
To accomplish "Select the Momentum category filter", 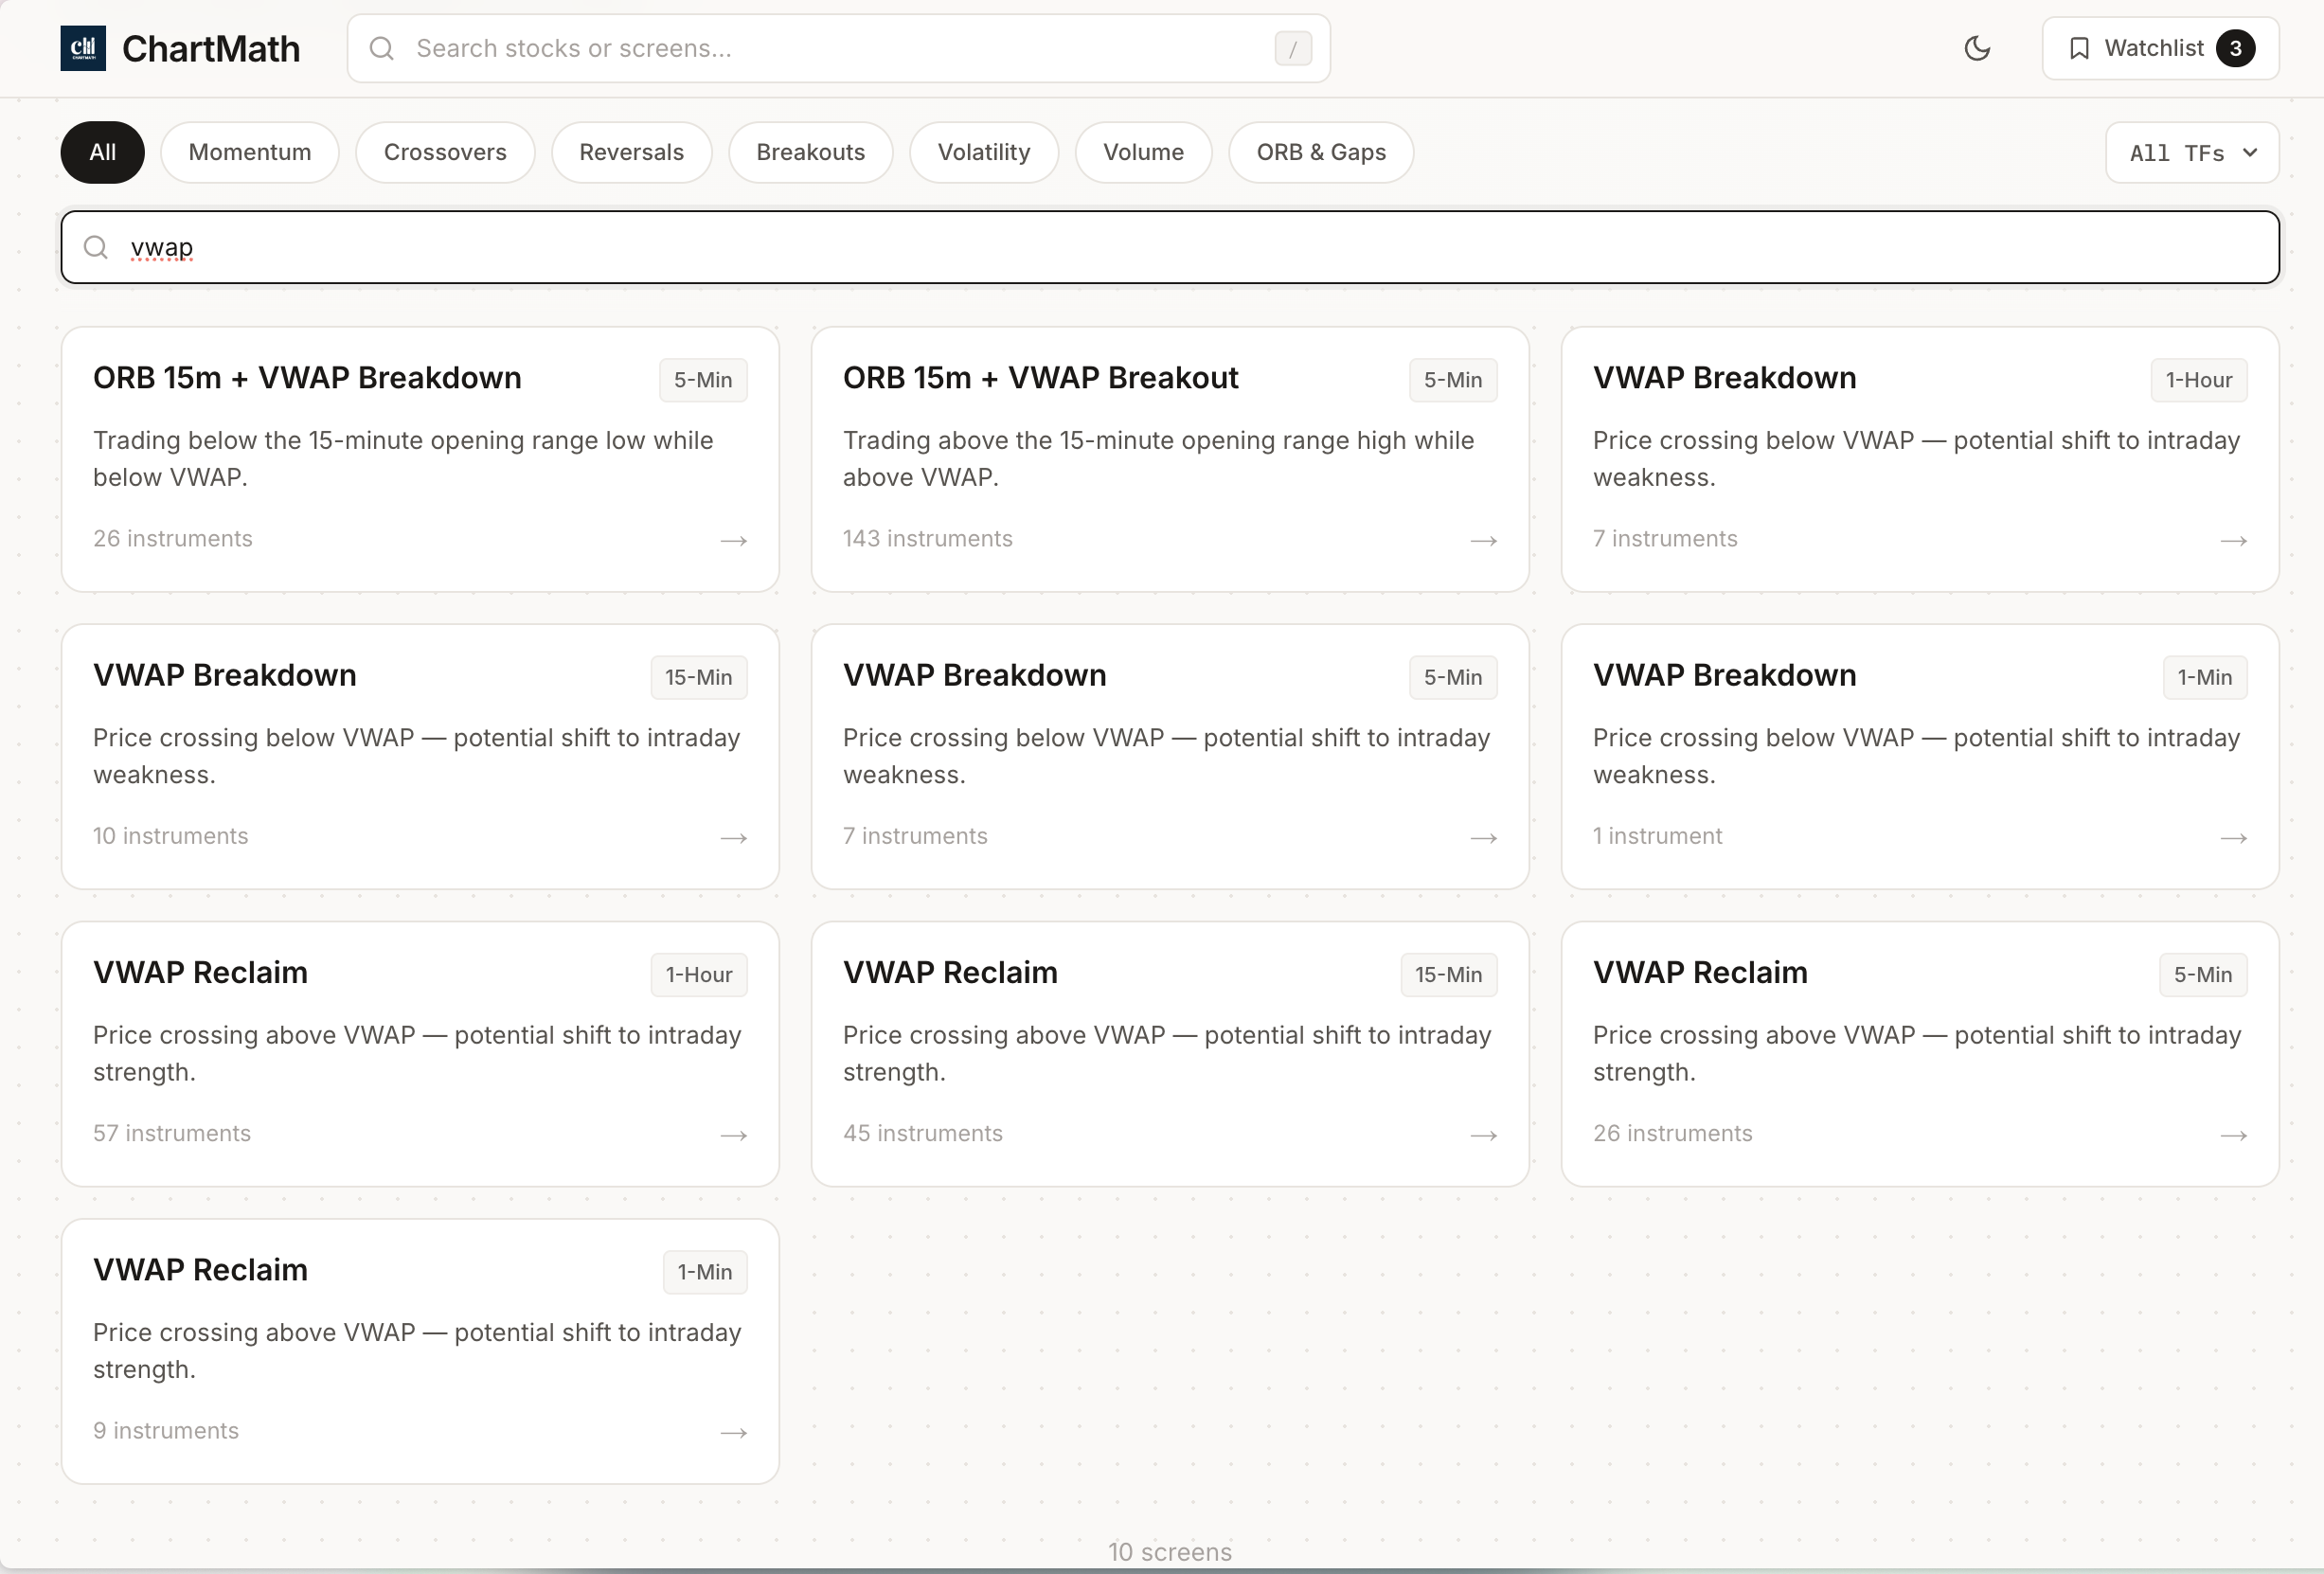I will (x=250, y=152).
